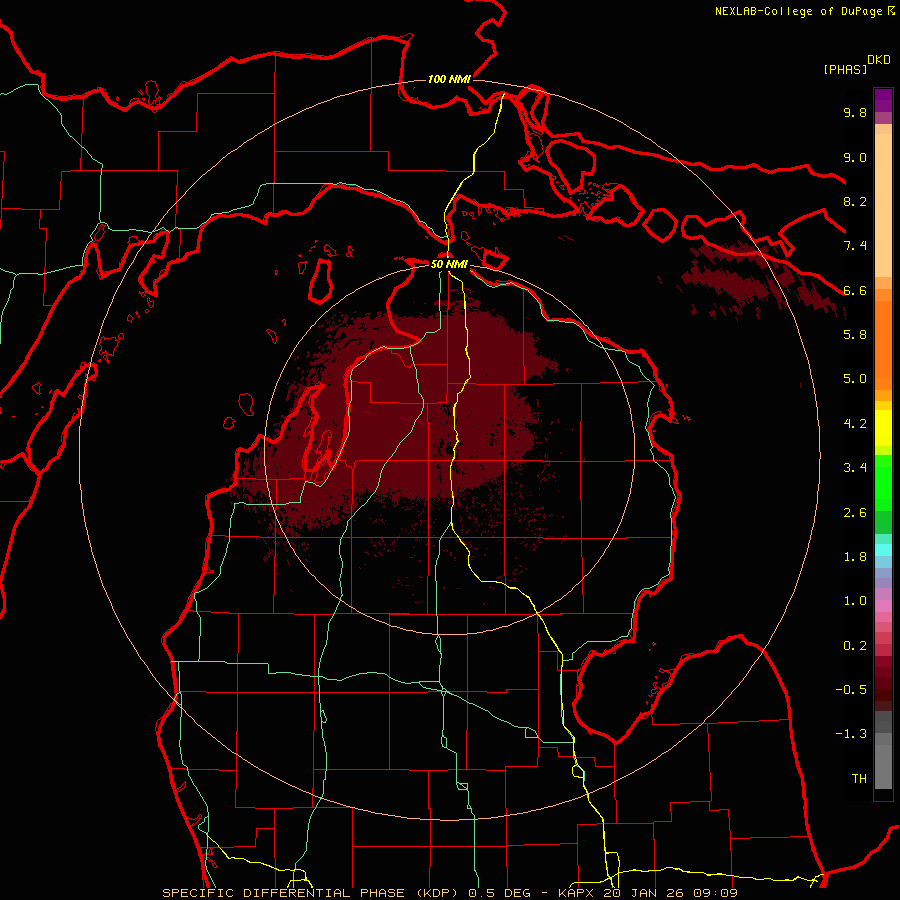Click the 5.8 value on the color scale
The height and width of the screenshot is (900, 900).
click(x=855, y=335)
